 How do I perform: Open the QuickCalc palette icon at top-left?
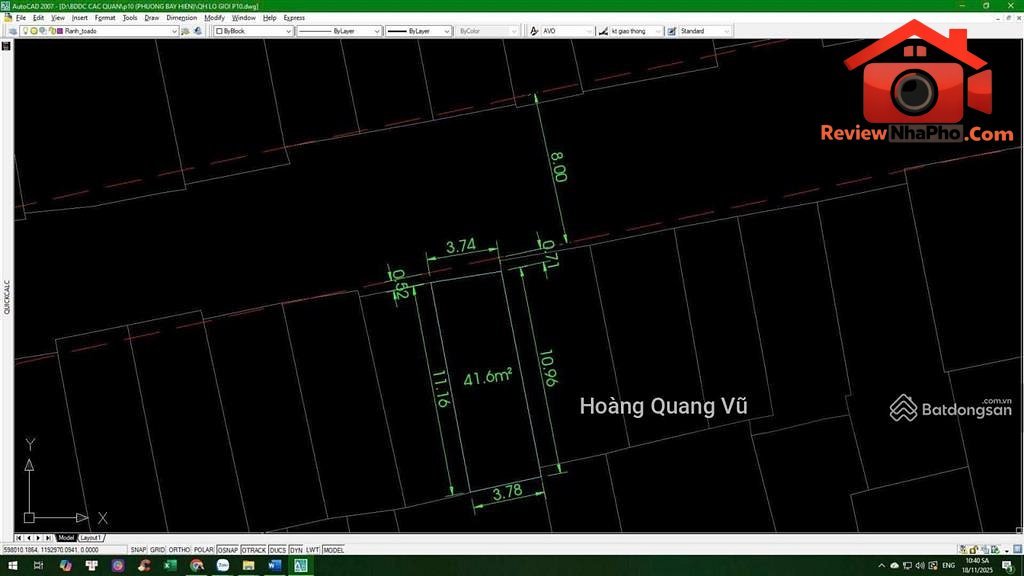pyautogui.click(x=7, y=46)
